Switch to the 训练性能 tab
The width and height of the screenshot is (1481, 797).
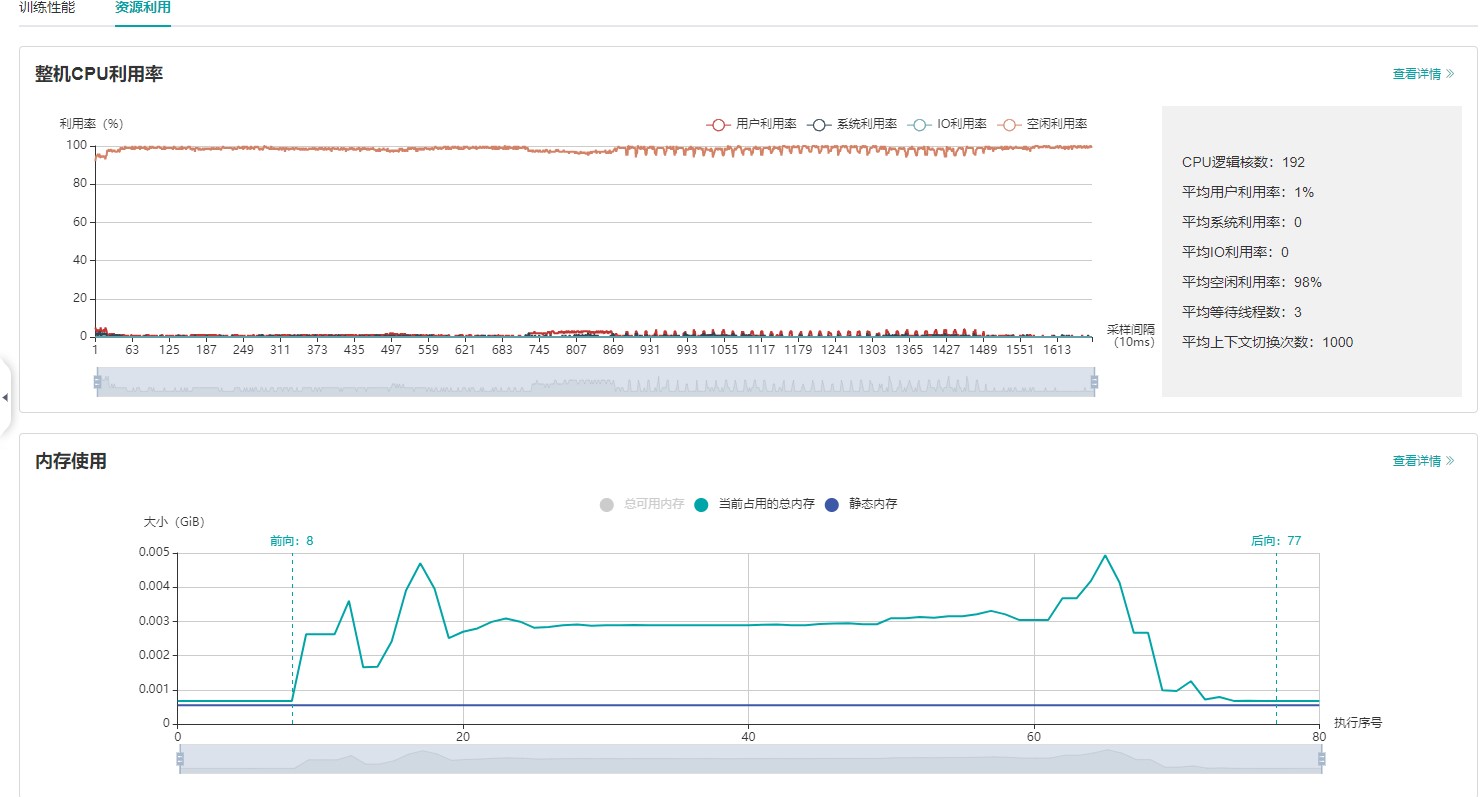47,7
